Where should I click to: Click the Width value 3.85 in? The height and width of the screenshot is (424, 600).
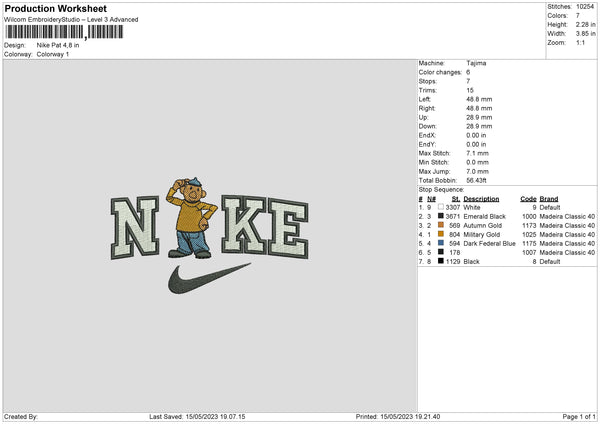coord(585,34)
